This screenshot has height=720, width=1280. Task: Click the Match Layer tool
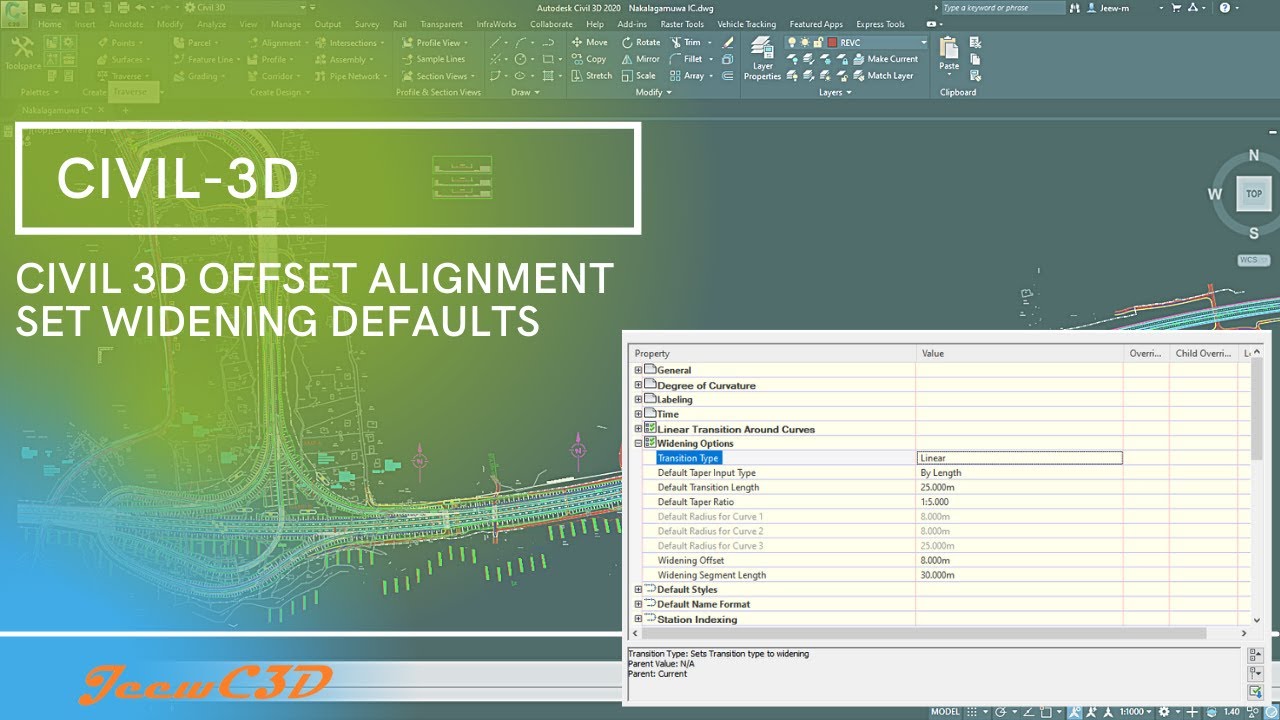[883, 76]
